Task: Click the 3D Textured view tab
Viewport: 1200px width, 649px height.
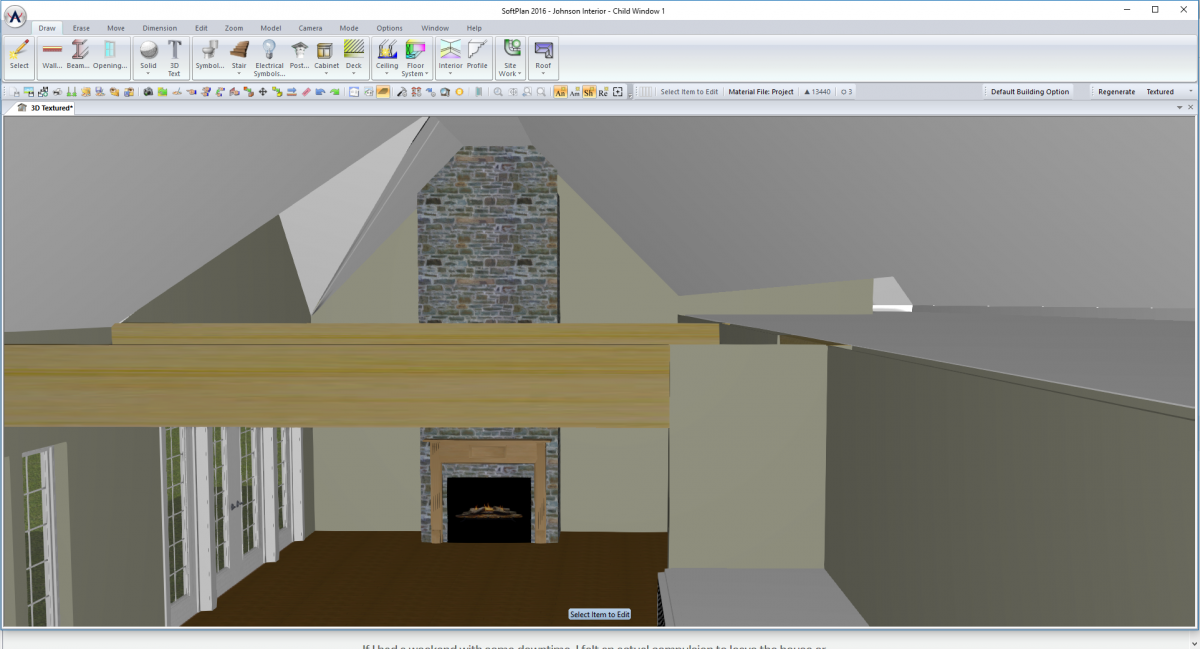Action: click(x=44, y=107)
